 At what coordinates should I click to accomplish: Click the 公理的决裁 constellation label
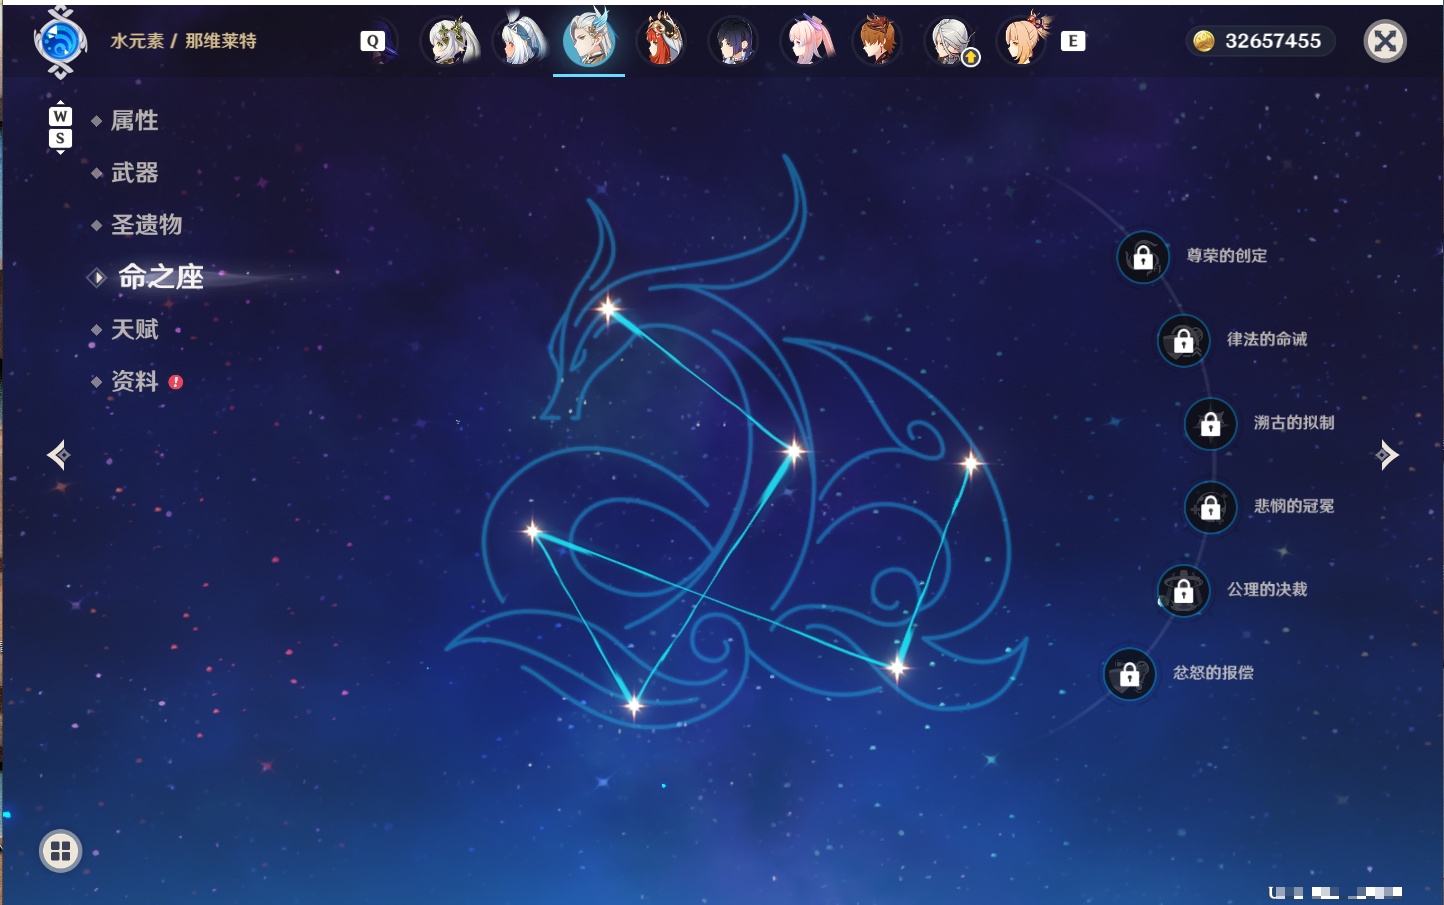click(x=1267, y=589)
